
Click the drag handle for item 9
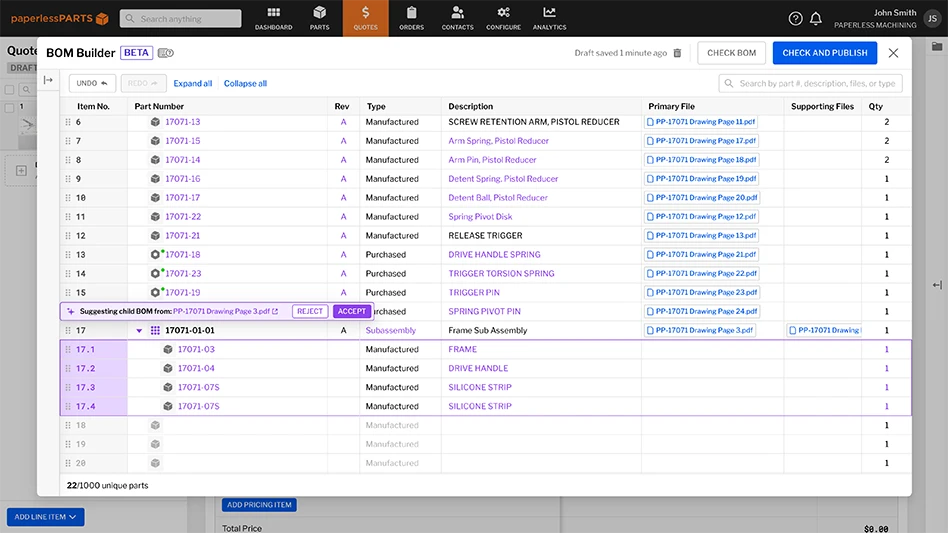[x=68, y=179]
